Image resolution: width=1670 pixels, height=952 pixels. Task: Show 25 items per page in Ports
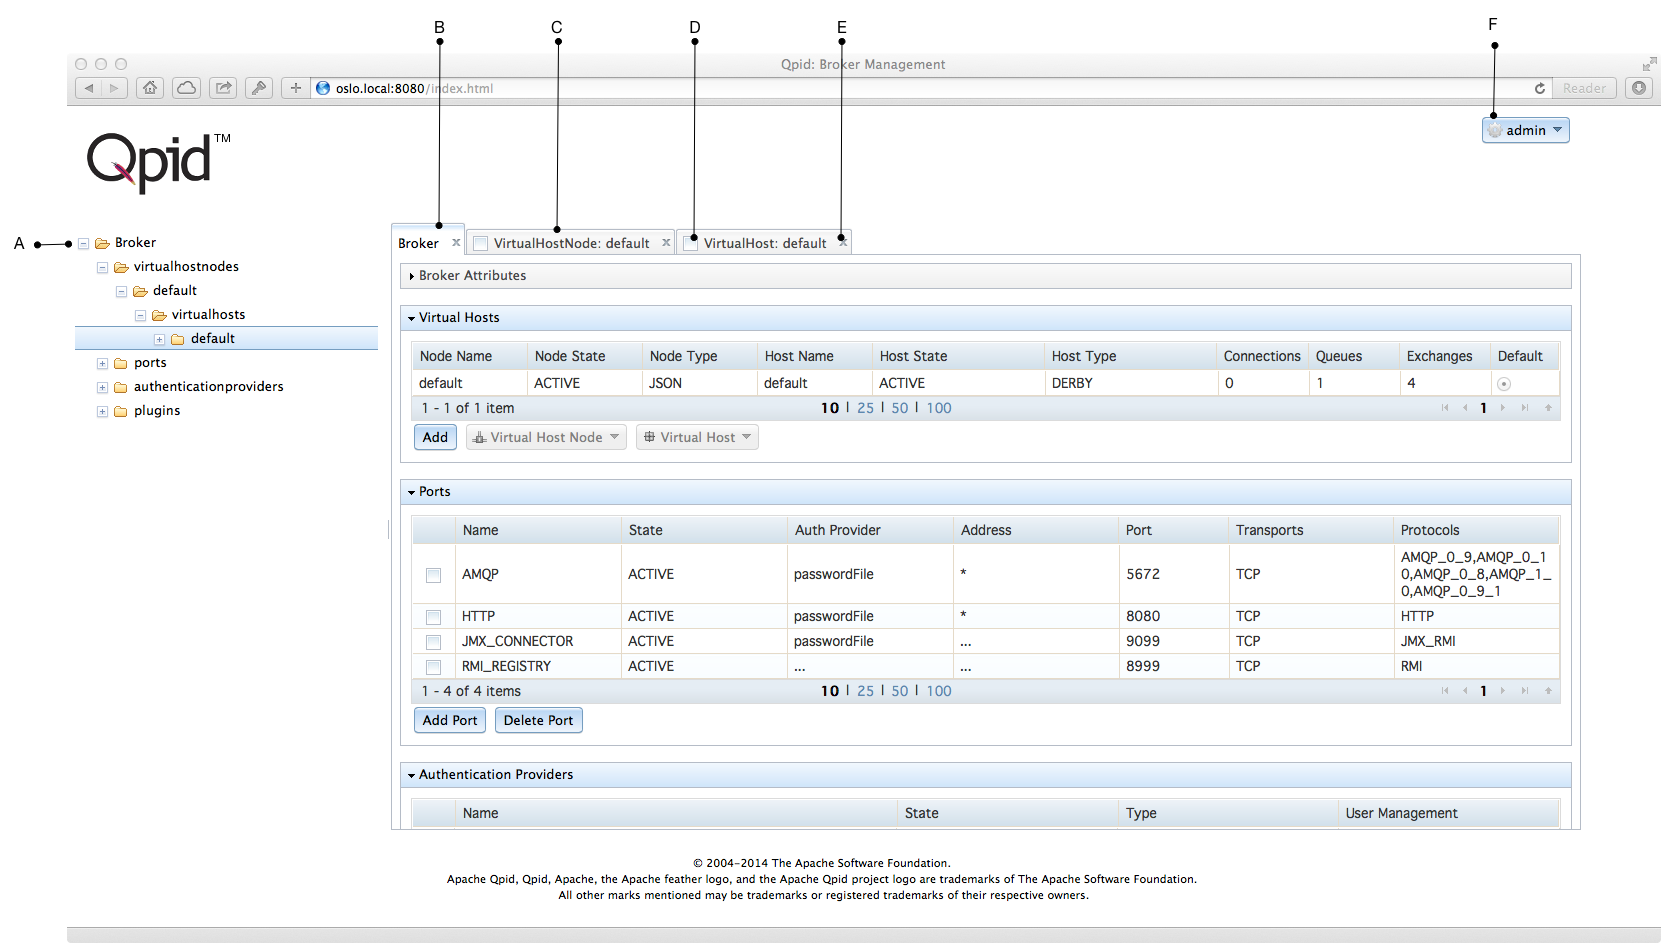coord(865,691)
